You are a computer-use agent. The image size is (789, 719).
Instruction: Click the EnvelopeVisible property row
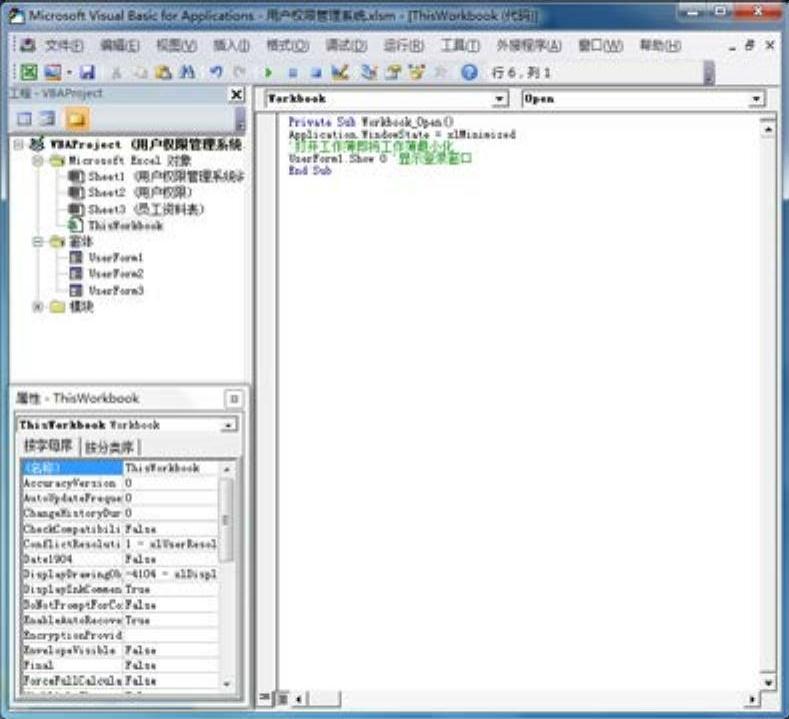pyautogui.click(x=120, y=650)
